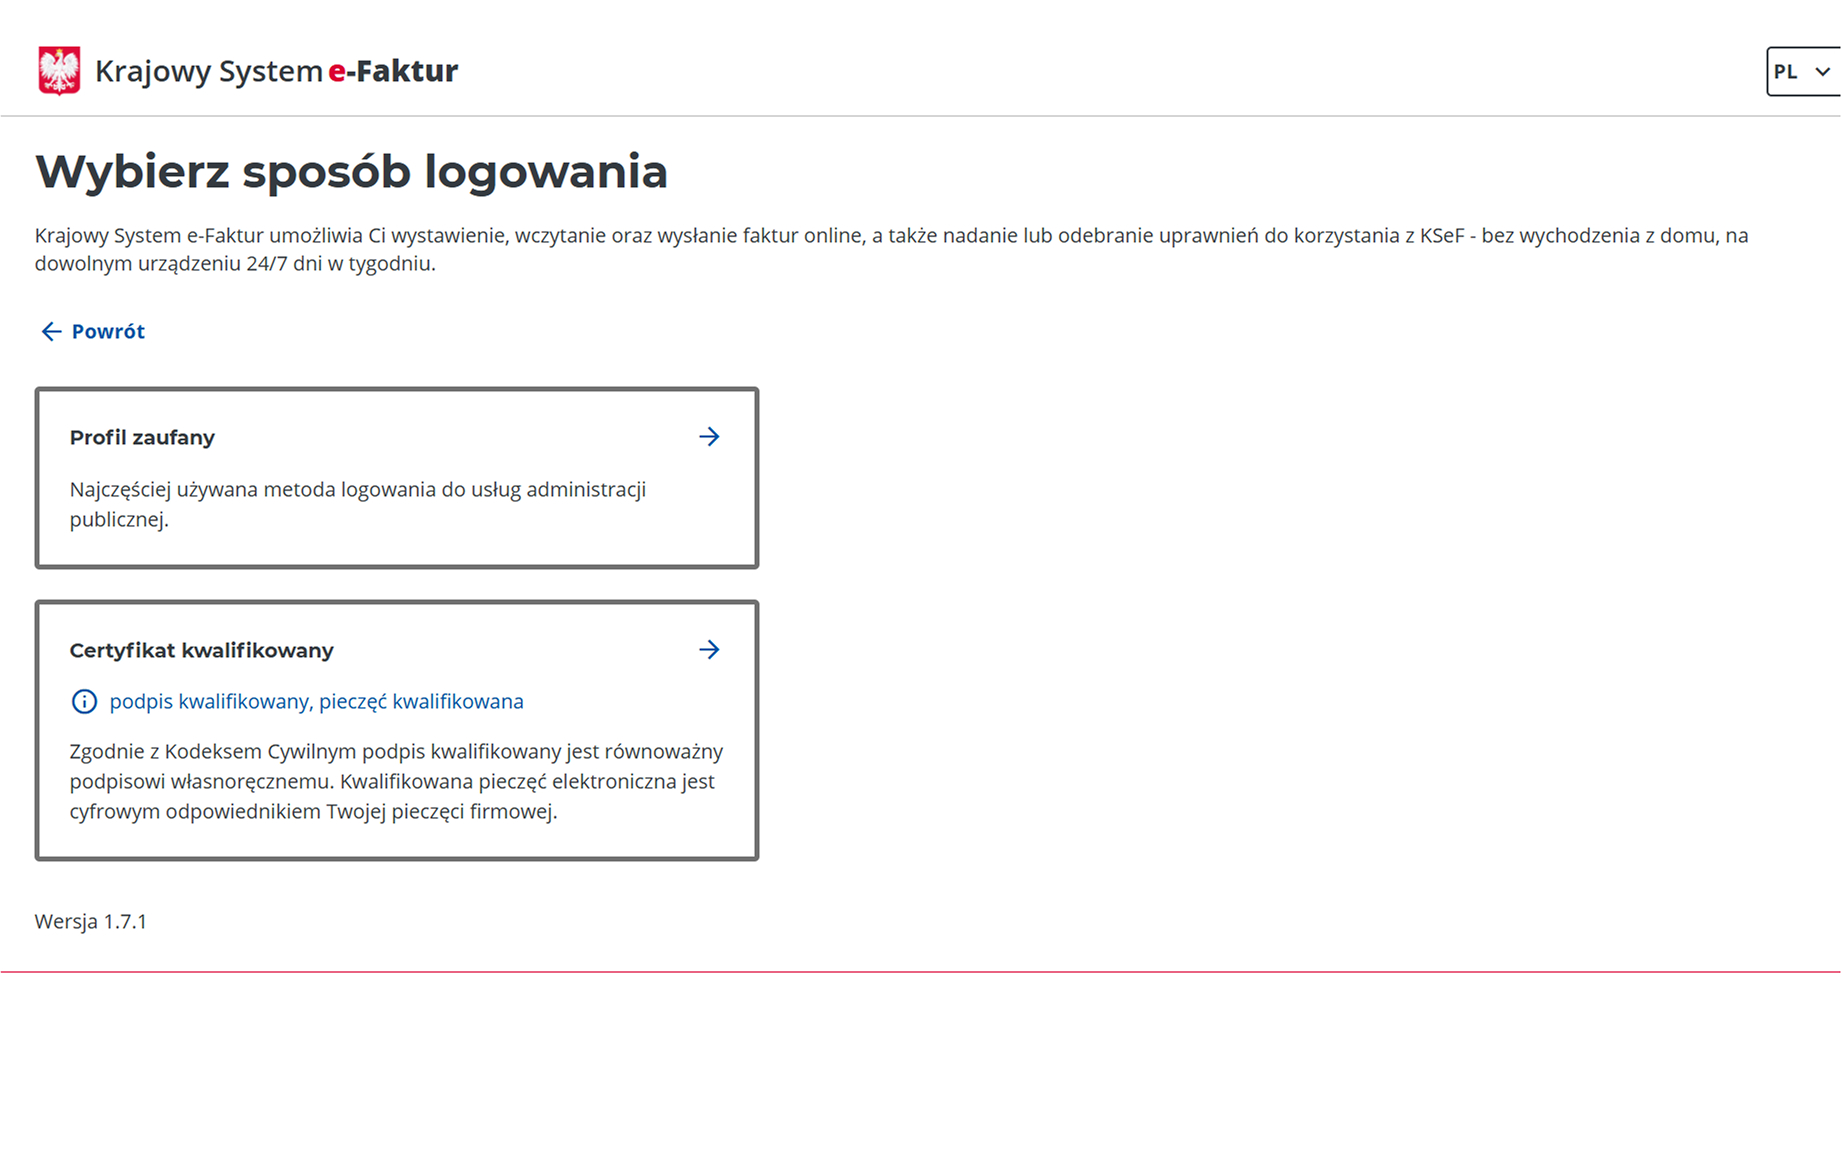Click the Polish eagle emblem logo
This screenshot has width=1841, height=1159.
(59, 71)
